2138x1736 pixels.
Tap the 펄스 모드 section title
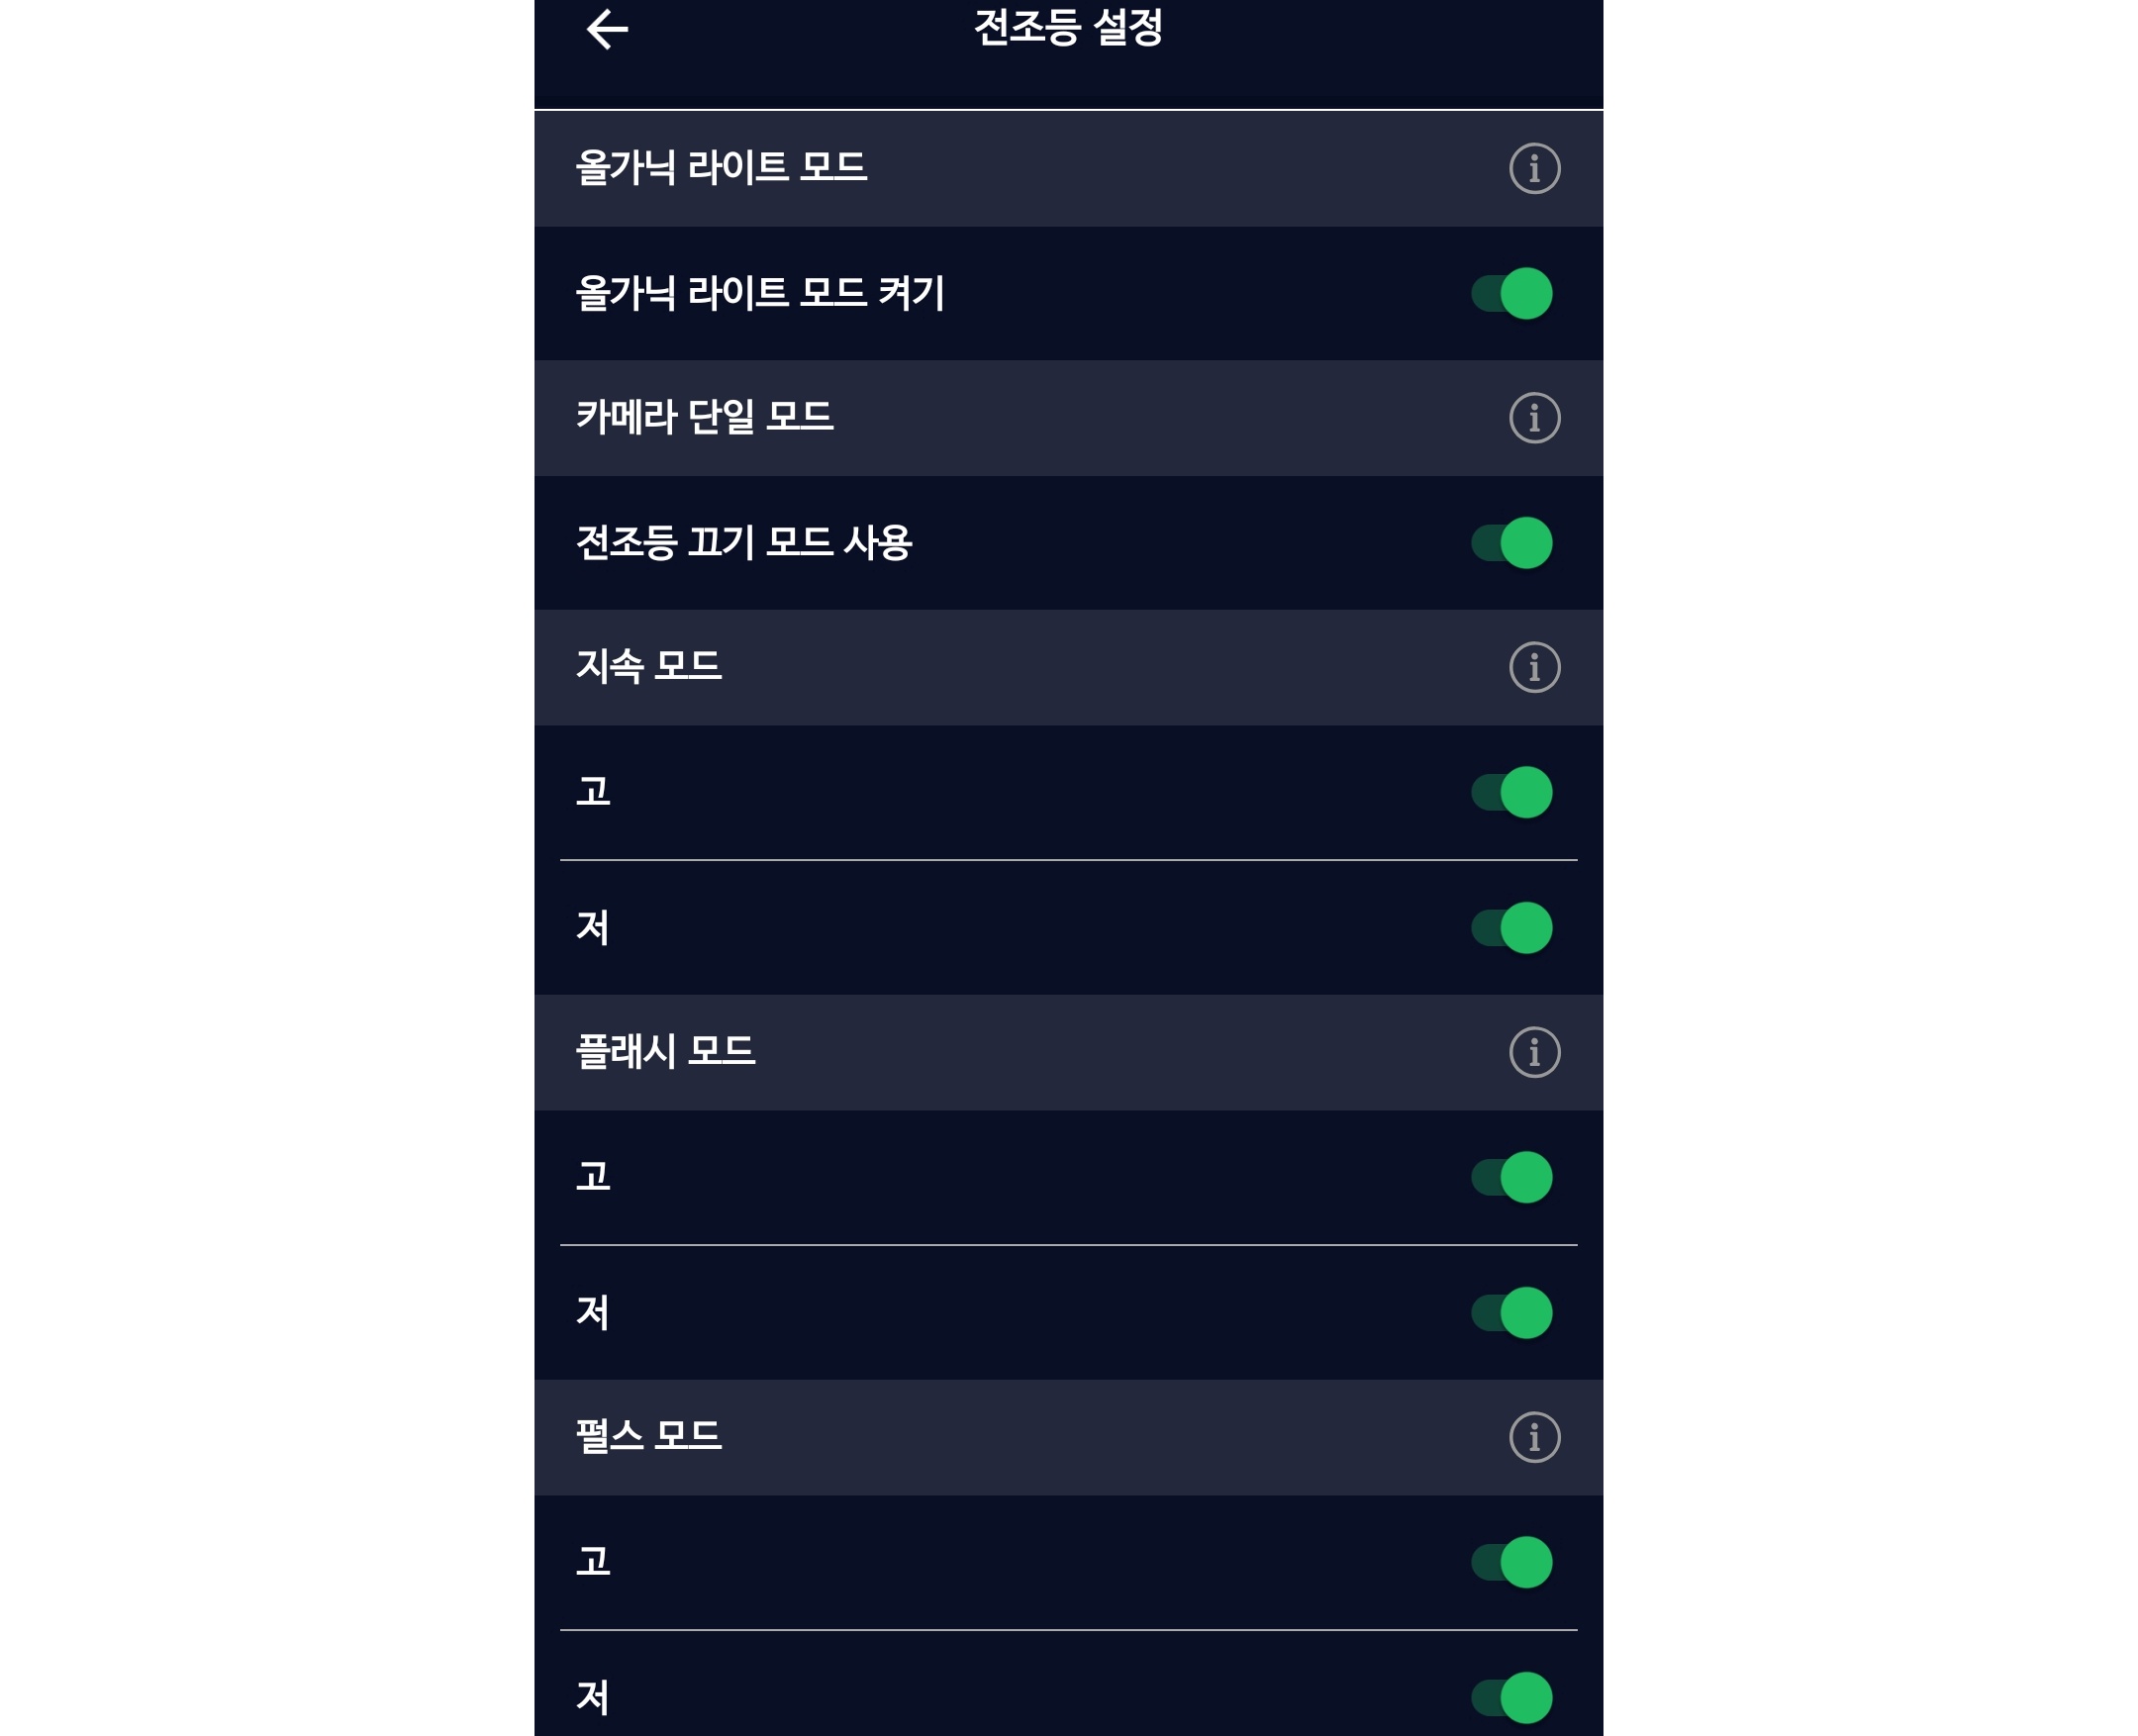click(649, 1437)
